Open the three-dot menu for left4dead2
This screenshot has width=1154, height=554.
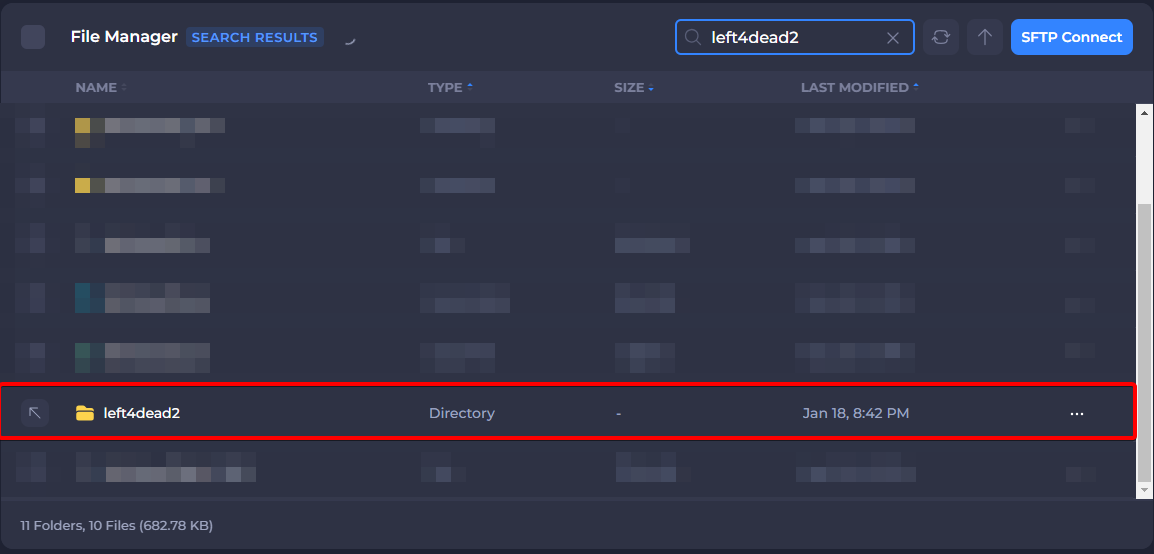pyautogui.click(x=1076, y=413)
